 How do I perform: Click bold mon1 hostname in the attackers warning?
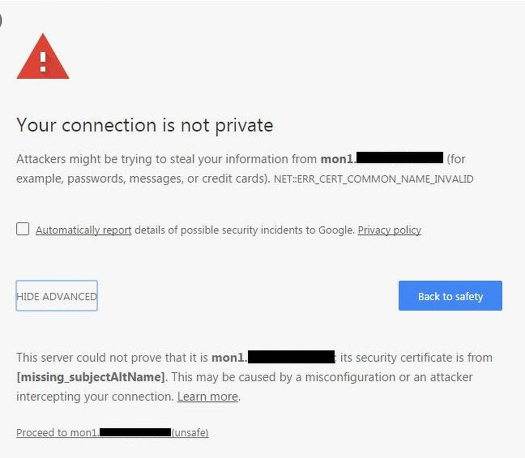338,159
